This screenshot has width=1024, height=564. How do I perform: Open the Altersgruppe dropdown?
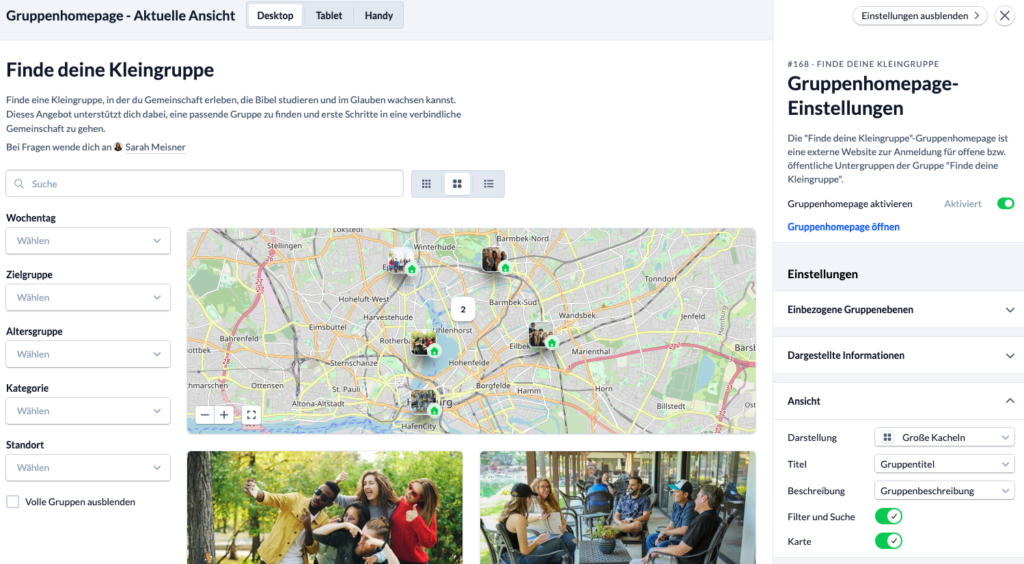tap(88, 354)
